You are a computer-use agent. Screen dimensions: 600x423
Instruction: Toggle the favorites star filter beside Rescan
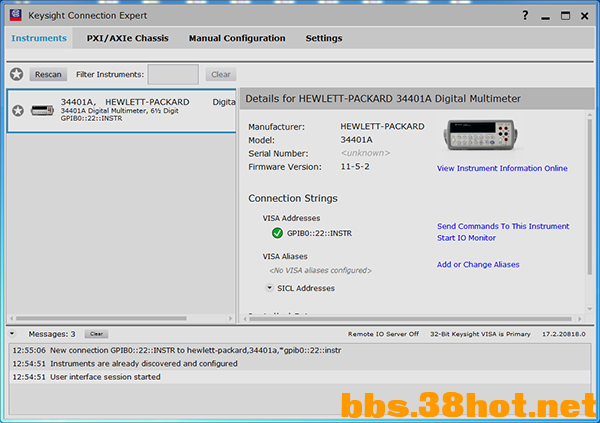tap(16, 74)
